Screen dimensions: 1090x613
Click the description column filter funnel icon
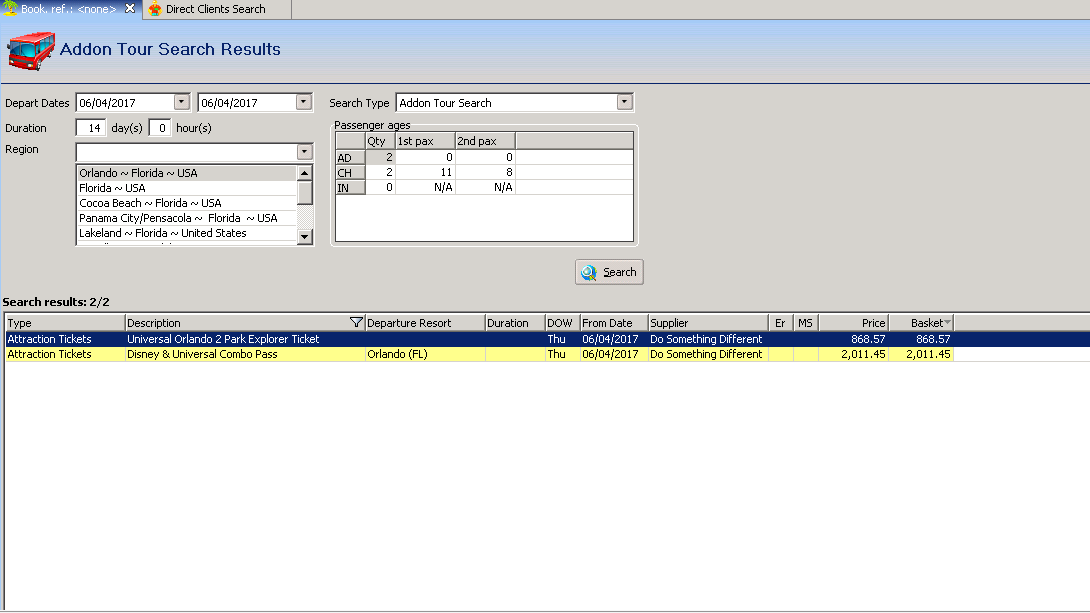coord(356,322)
